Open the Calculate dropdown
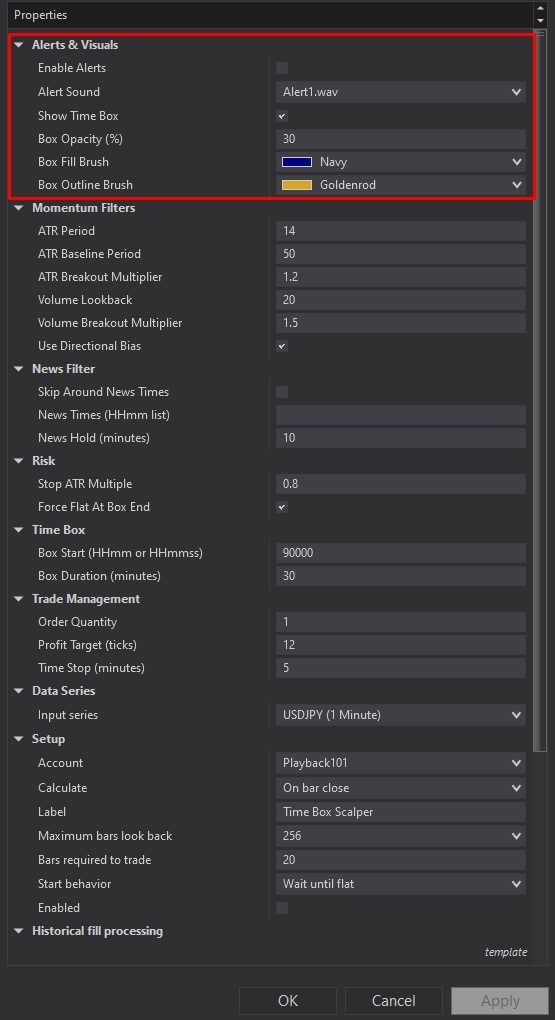This screenshot has height=1020, width=555. [x=401, y=788]
